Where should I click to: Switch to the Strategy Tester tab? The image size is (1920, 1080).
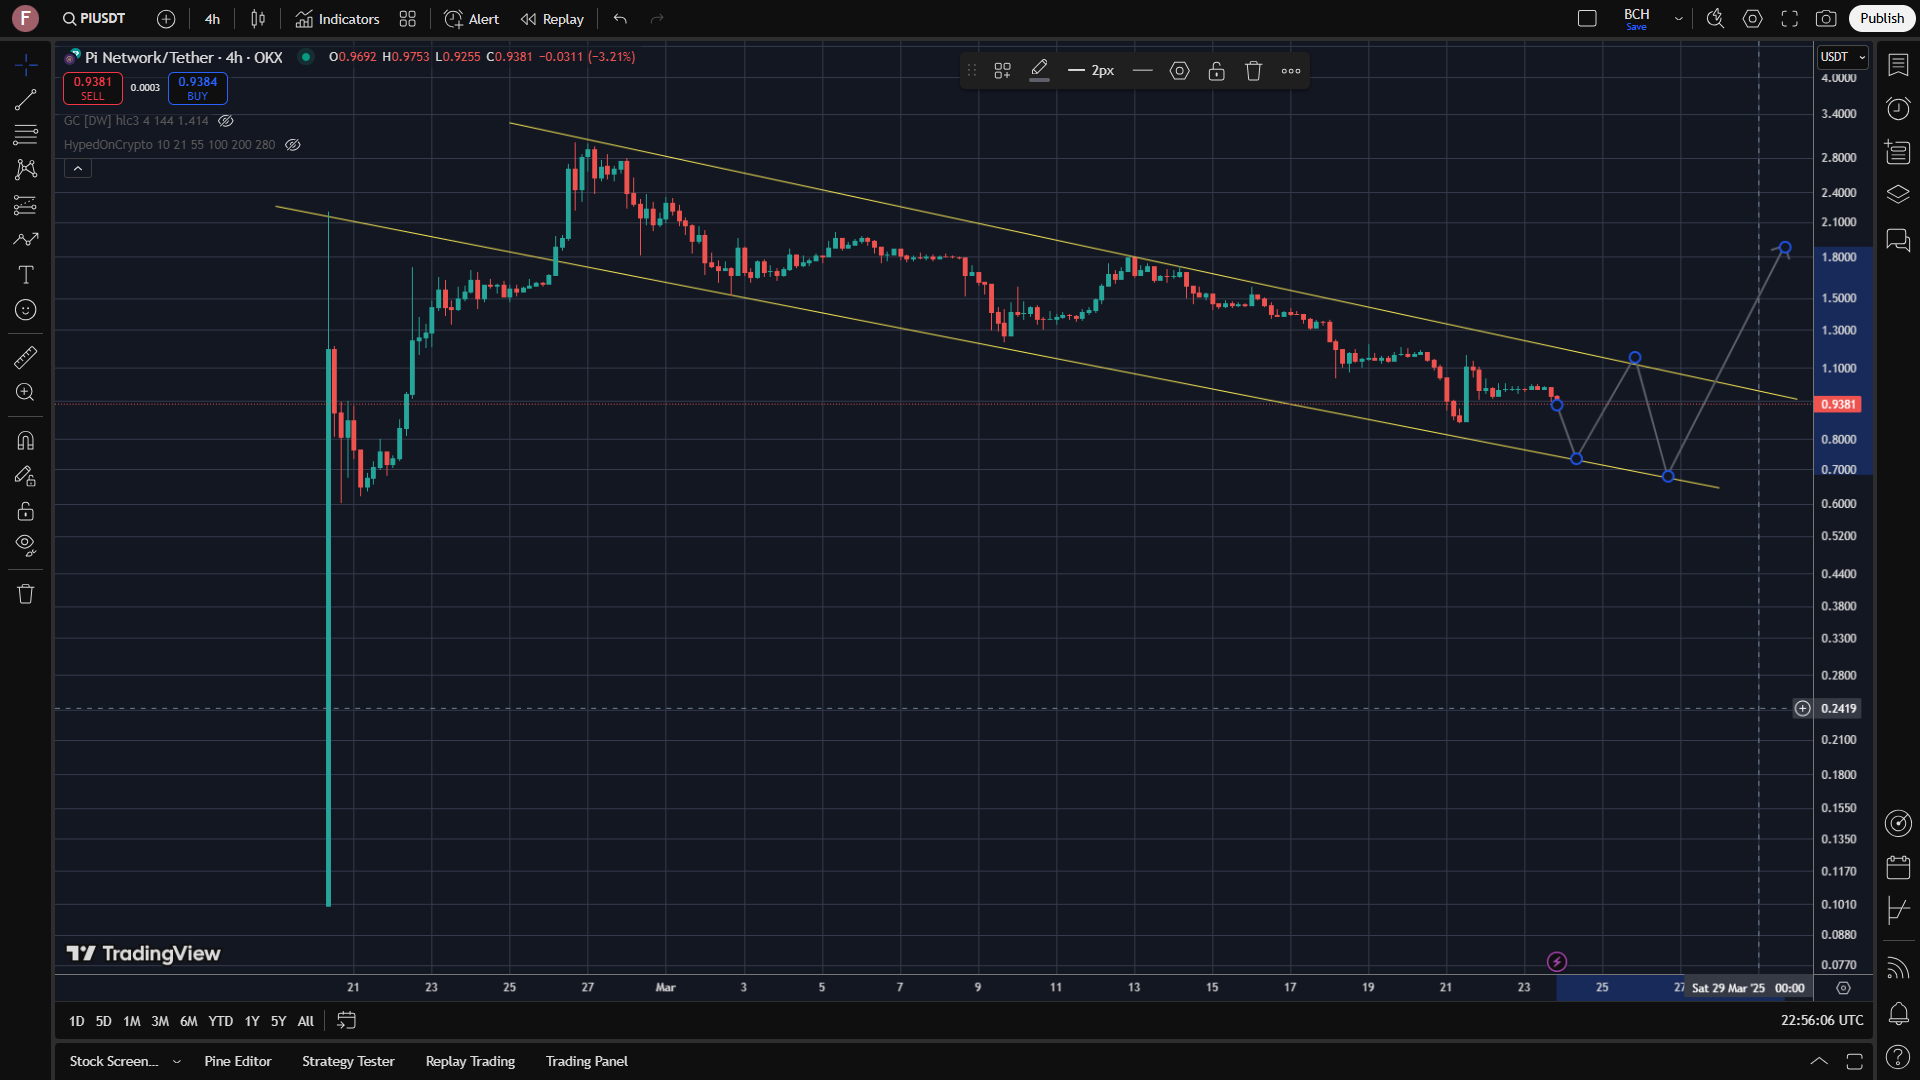tap(348, 1061)
